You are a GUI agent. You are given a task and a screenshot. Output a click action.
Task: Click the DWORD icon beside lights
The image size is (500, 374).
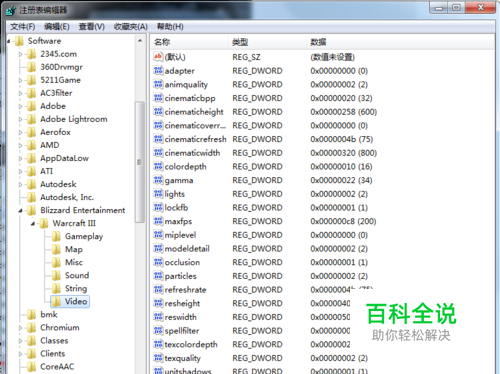point(158,194)
